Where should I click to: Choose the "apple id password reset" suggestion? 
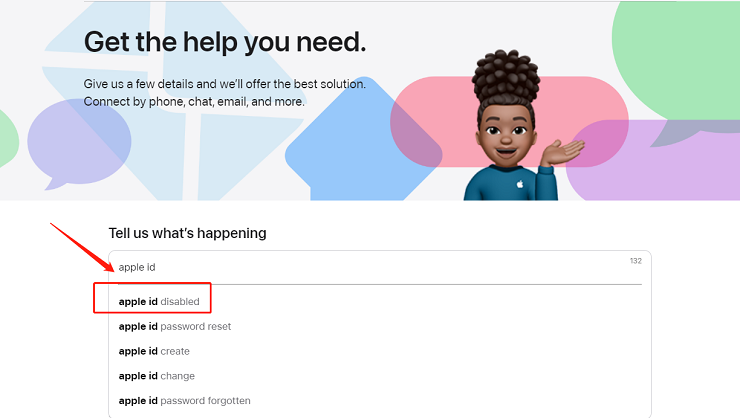(x=175, y=326)
